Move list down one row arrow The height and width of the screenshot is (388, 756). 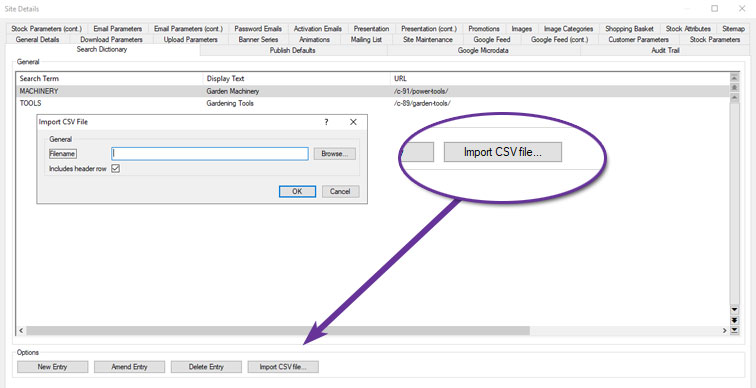(x=734, y=309)
